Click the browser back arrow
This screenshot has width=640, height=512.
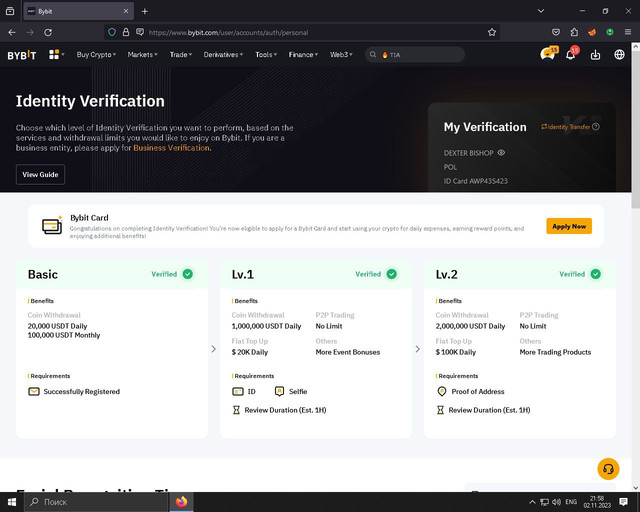pos(12,32)
